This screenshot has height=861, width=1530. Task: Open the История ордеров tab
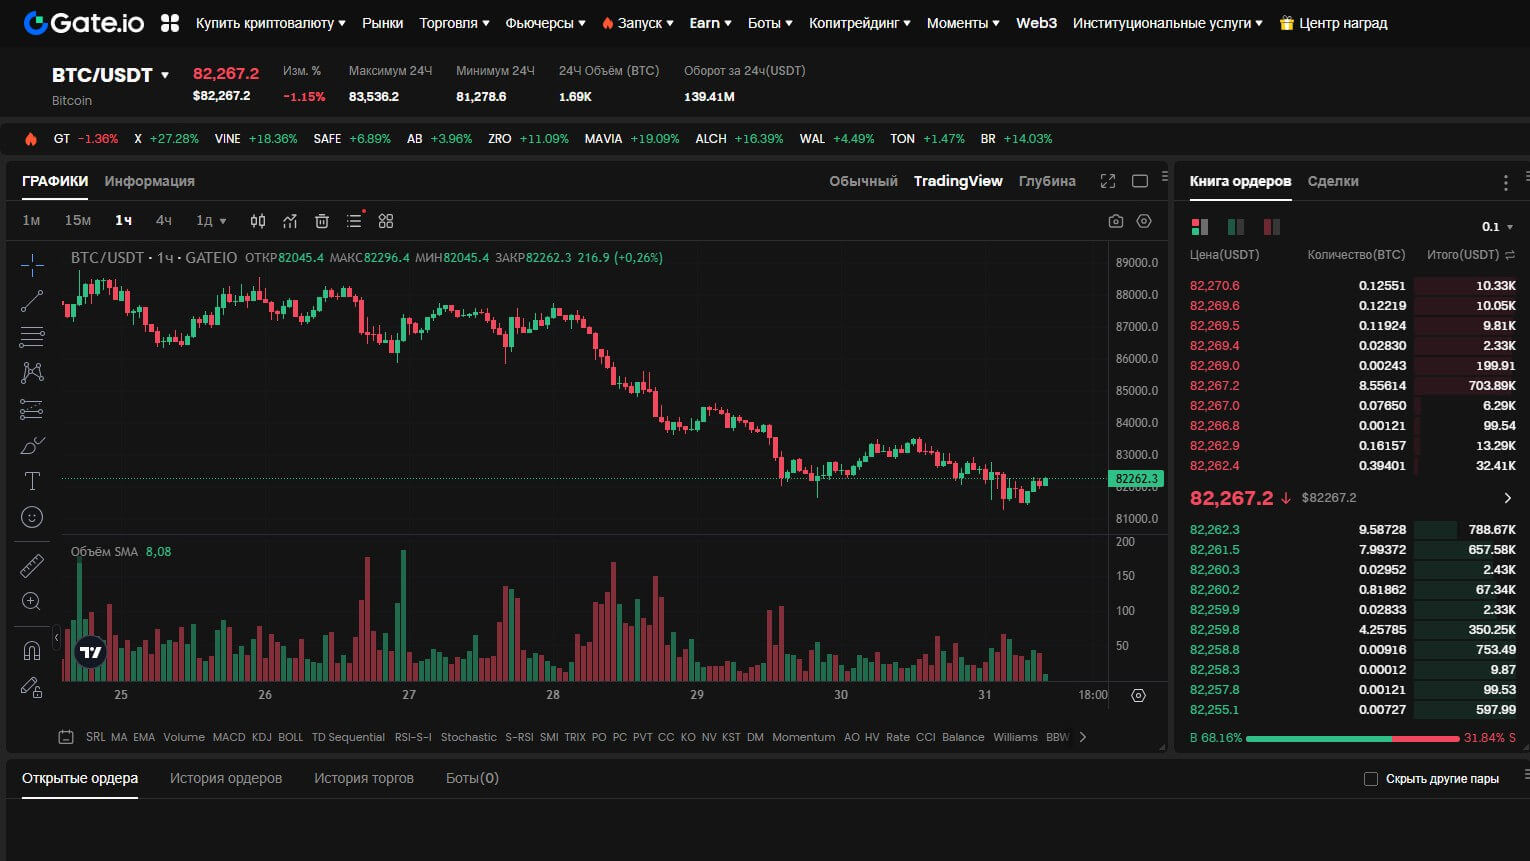(226, 778)
